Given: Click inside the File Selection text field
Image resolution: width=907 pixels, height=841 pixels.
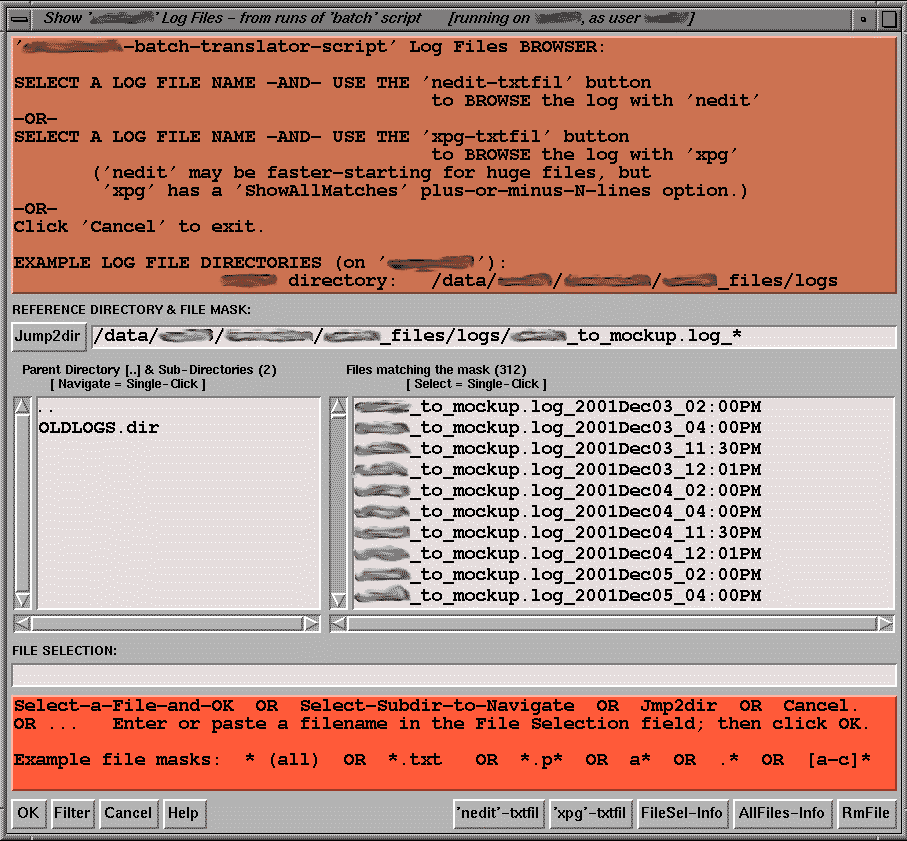Looking at the screenshot, I should [453, 675].
